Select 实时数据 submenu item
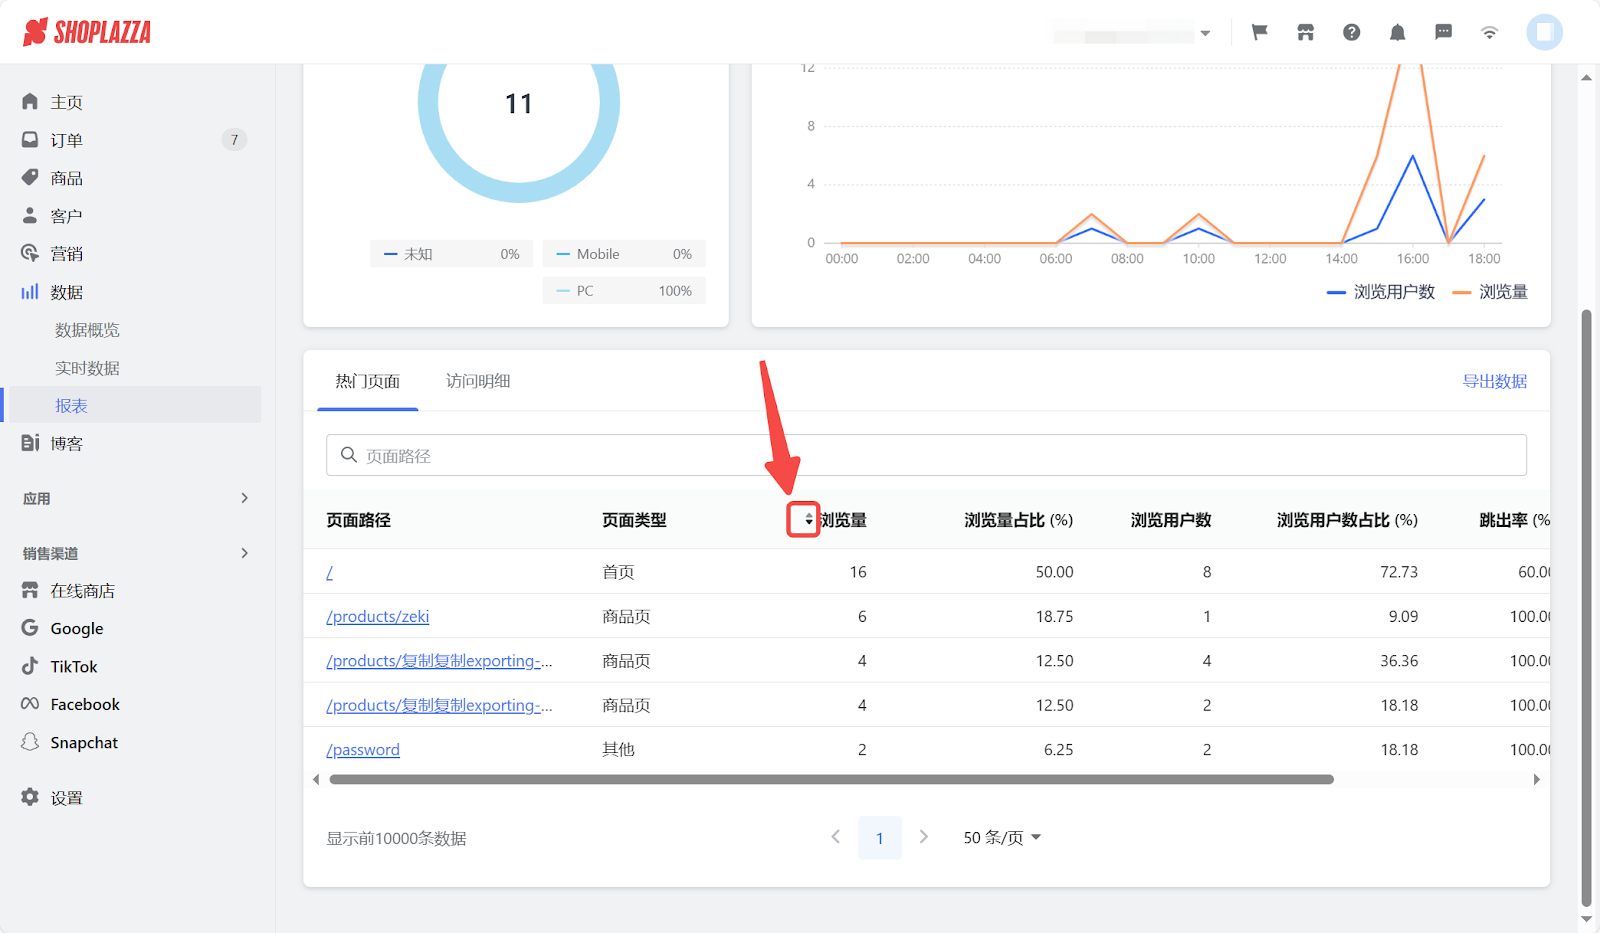 [87, 368]
